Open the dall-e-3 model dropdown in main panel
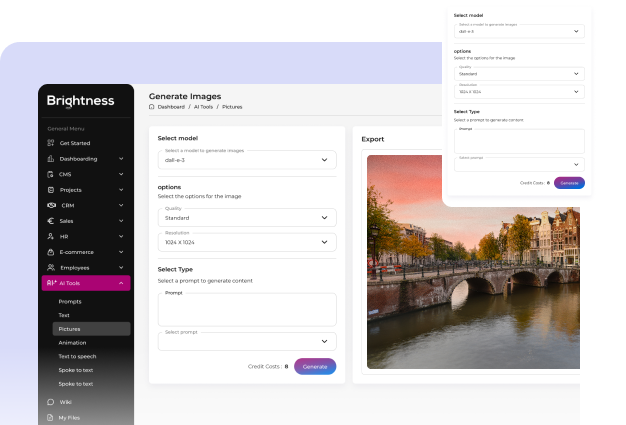626x425 pixels. (247, 160)
